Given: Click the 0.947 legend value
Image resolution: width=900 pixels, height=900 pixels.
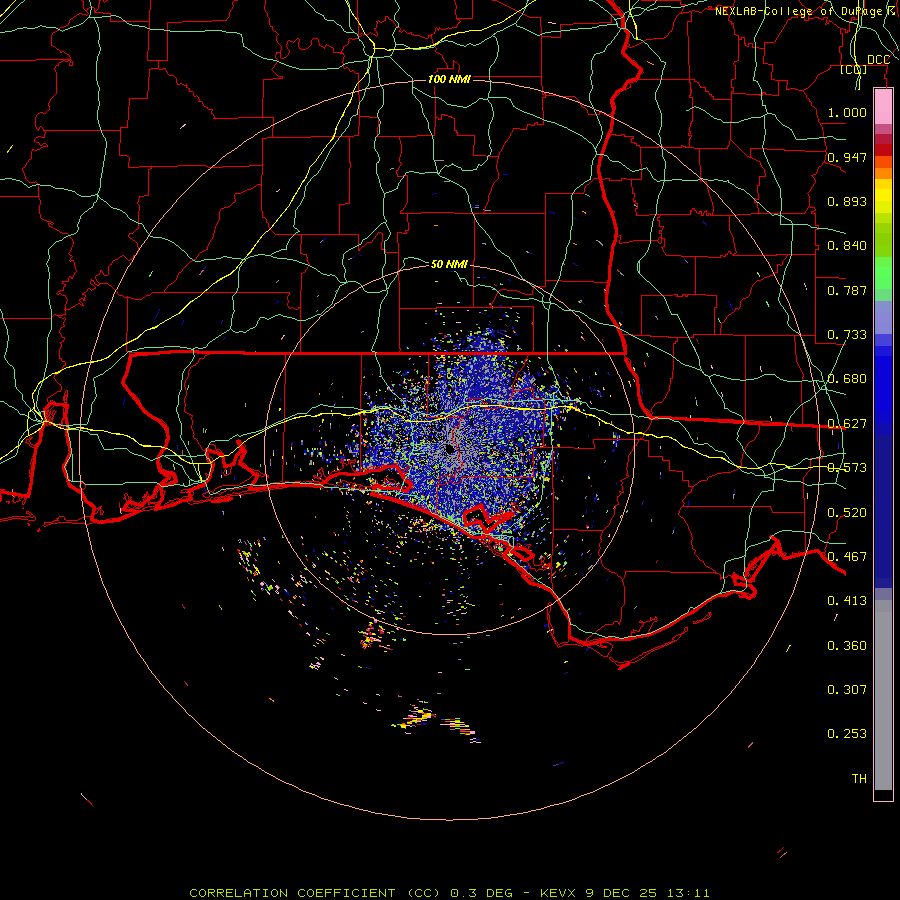Looking at the screenshot, I should point(847,157).
